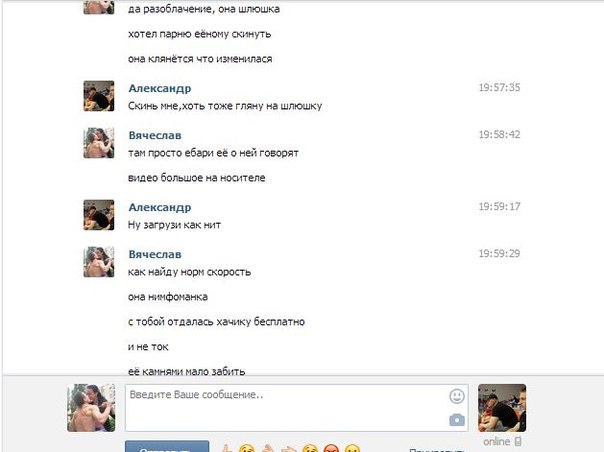Click Вячеслав's avatar beside 19:58:42 message
The height and width of the screenshot is (452, 604).
coord(99,143)
